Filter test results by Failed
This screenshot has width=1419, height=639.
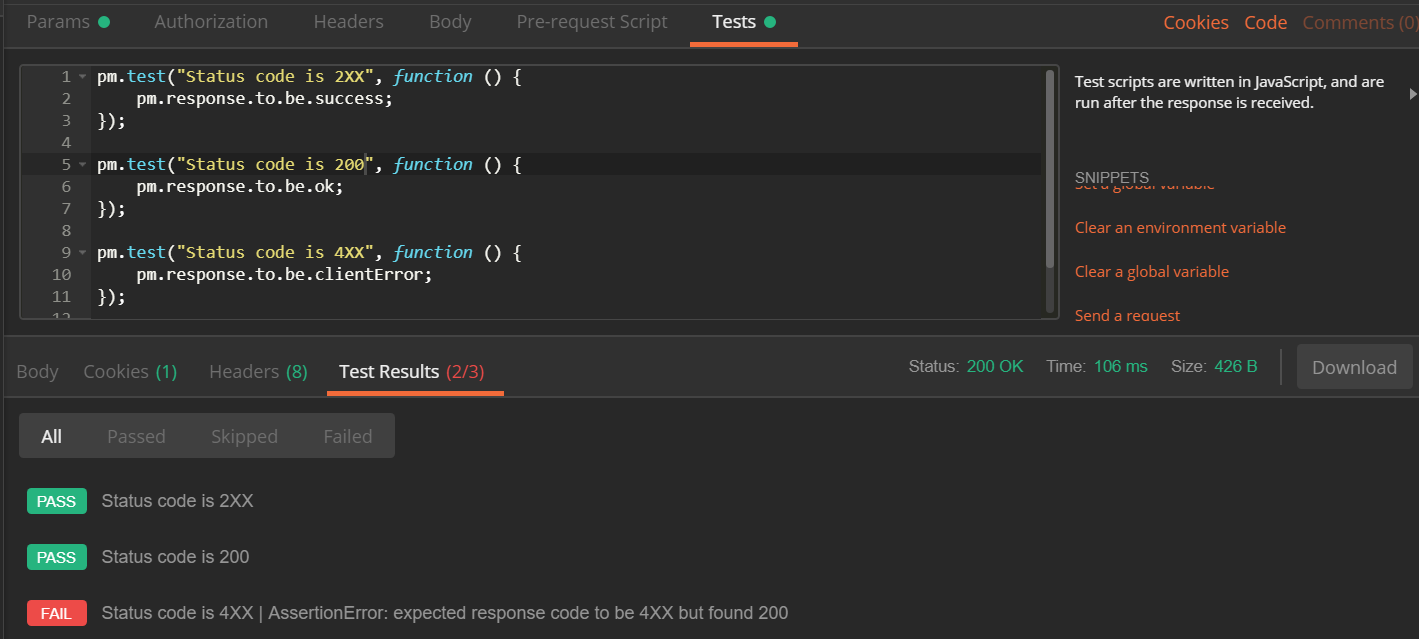348,437
